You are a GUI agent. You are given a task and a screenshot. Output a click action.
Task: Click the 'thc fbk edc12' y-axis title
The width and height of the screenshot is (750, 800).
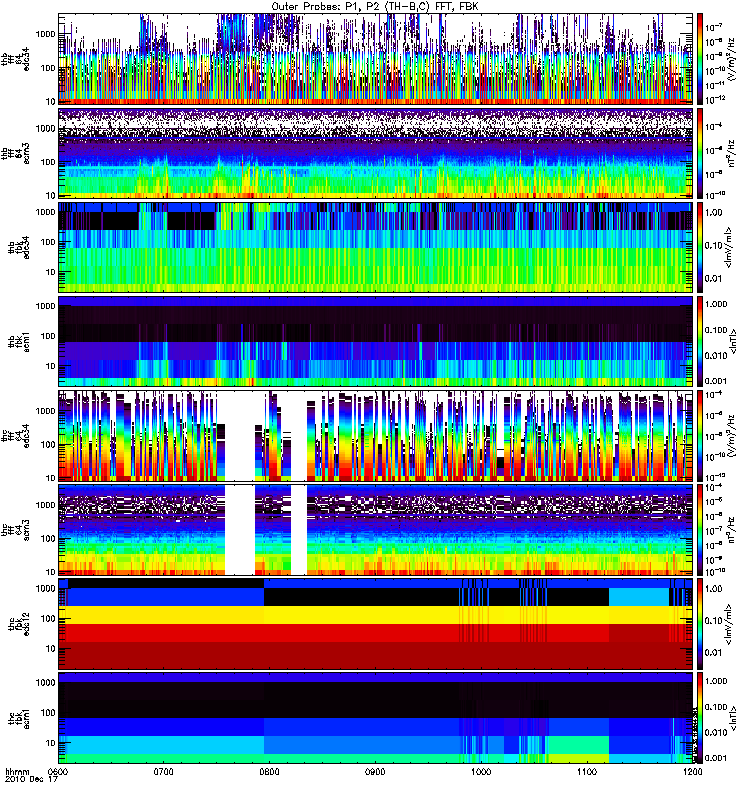pos(19,623)
